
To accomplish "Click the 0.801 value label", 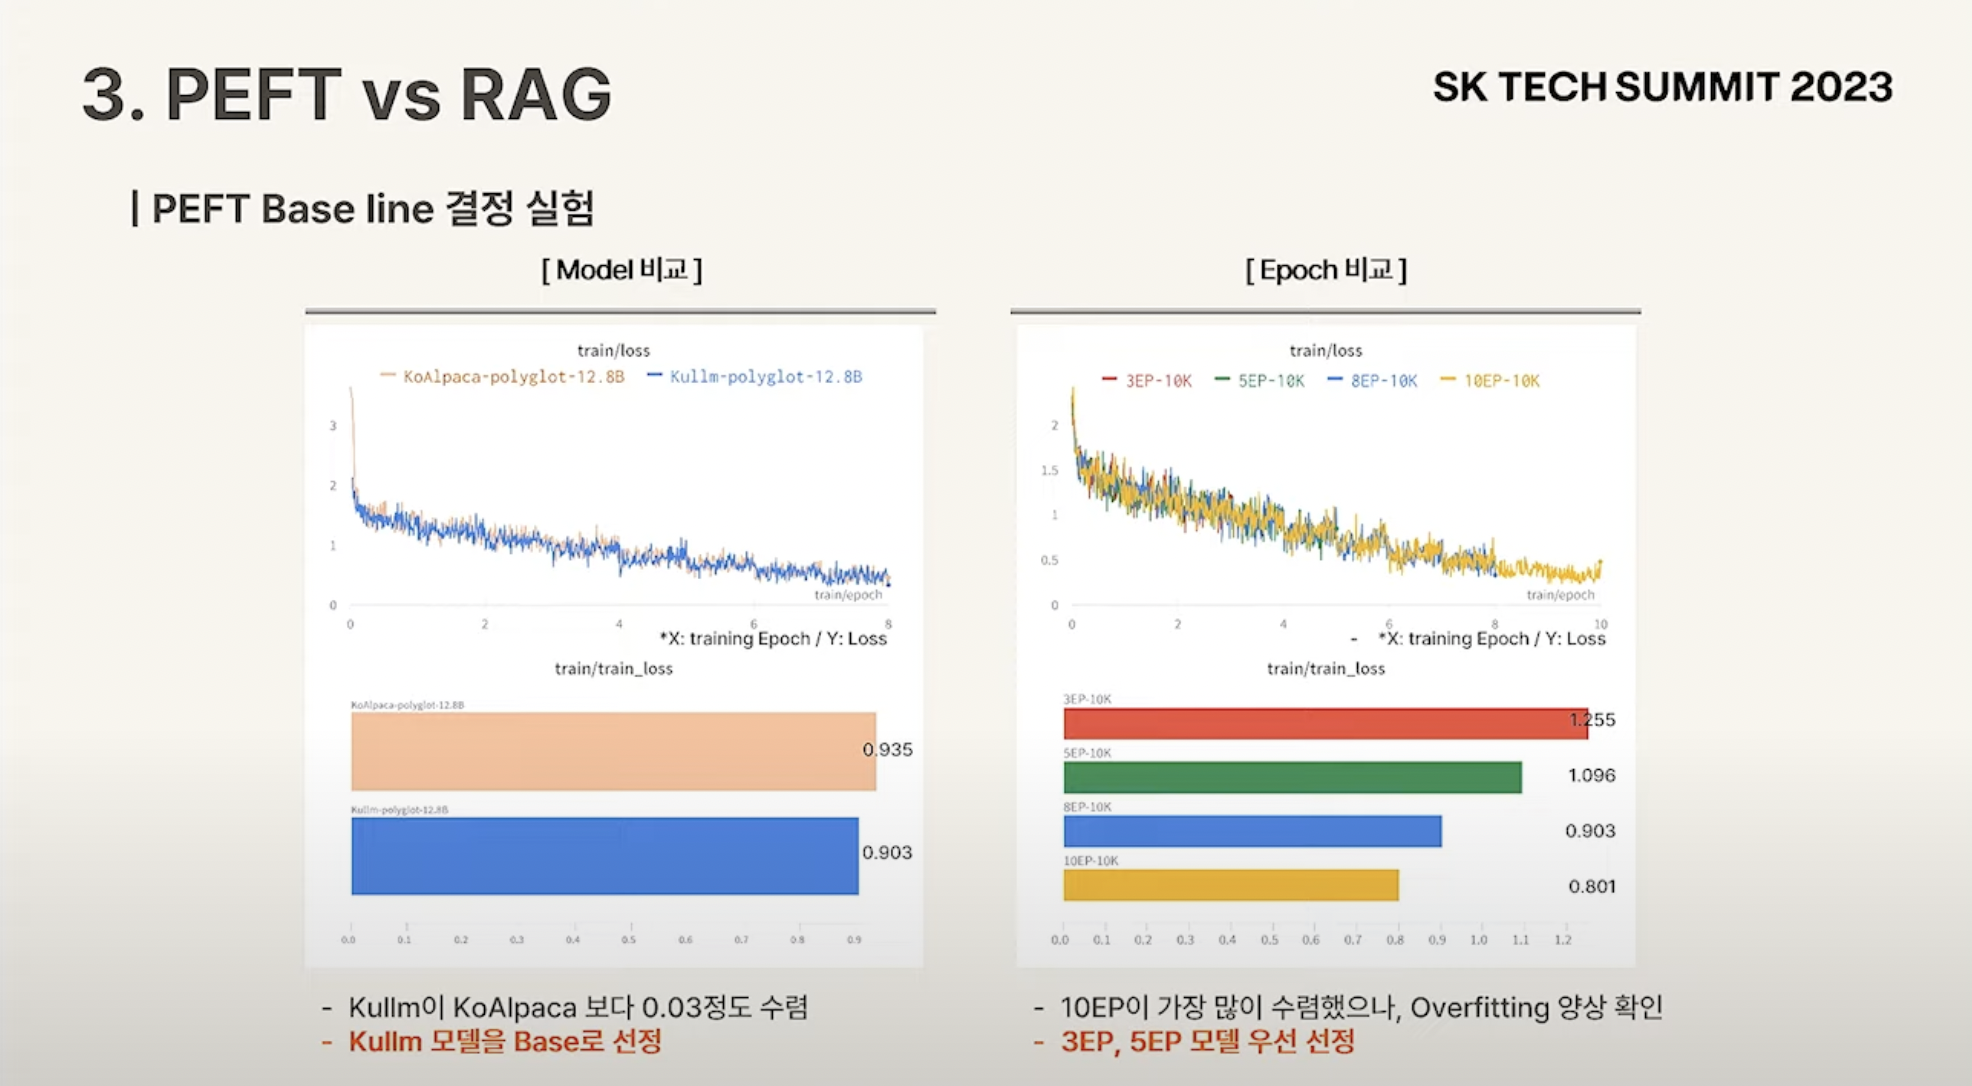I will click(1591, 886).
